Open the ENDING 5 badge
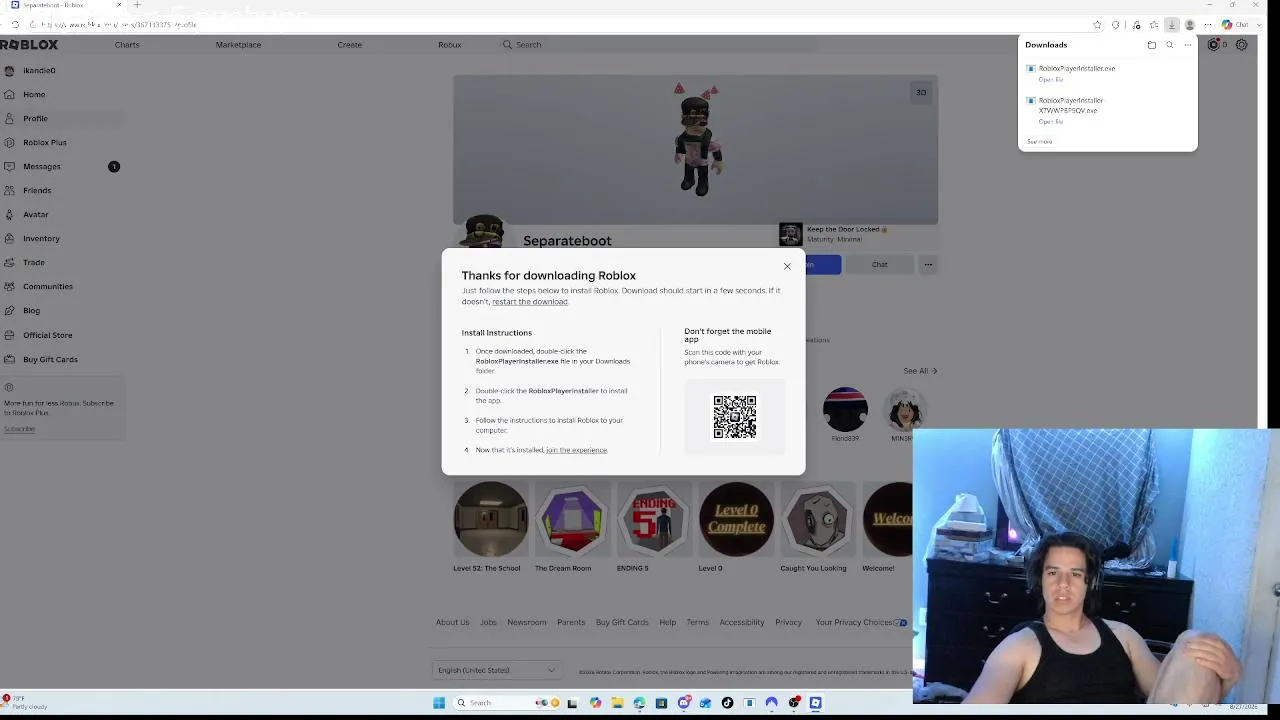 [654, 519]
